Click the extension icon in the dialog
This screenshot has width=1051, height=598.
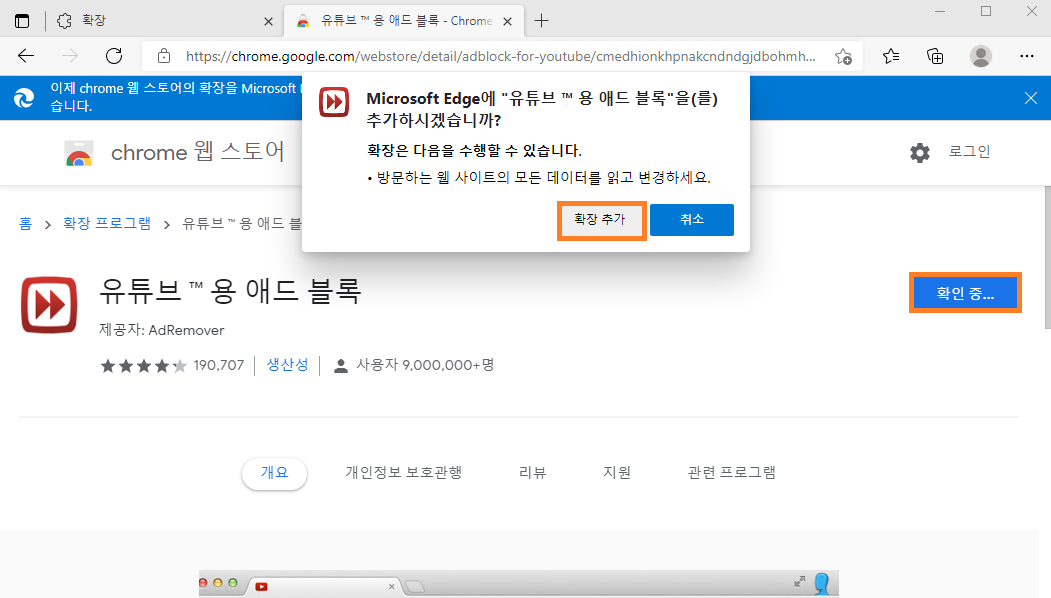click(x=334, y=102)
